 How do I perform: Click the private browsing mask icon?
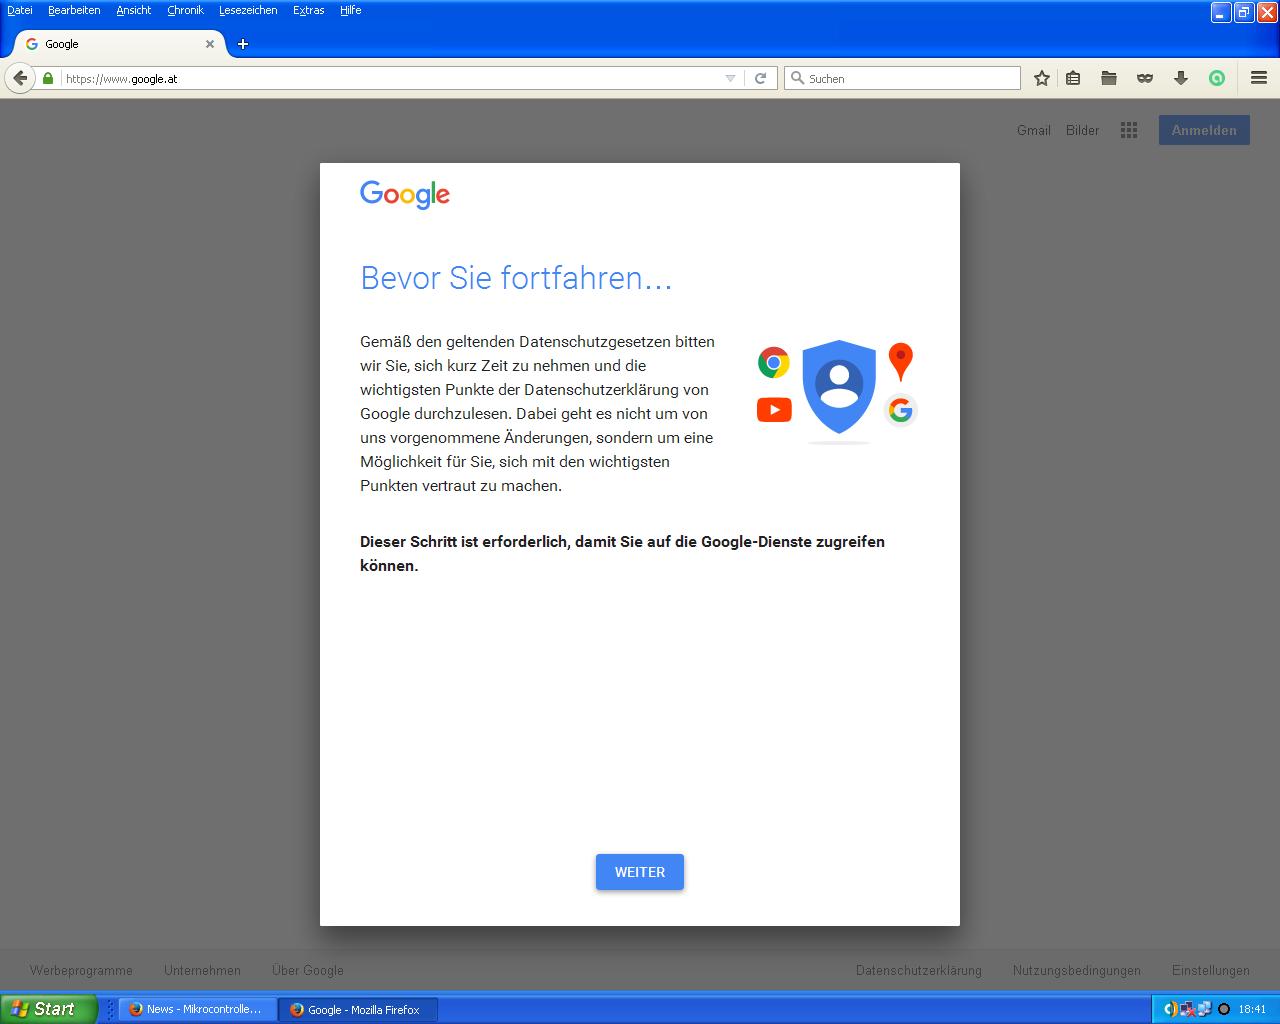click(1145, 78)
